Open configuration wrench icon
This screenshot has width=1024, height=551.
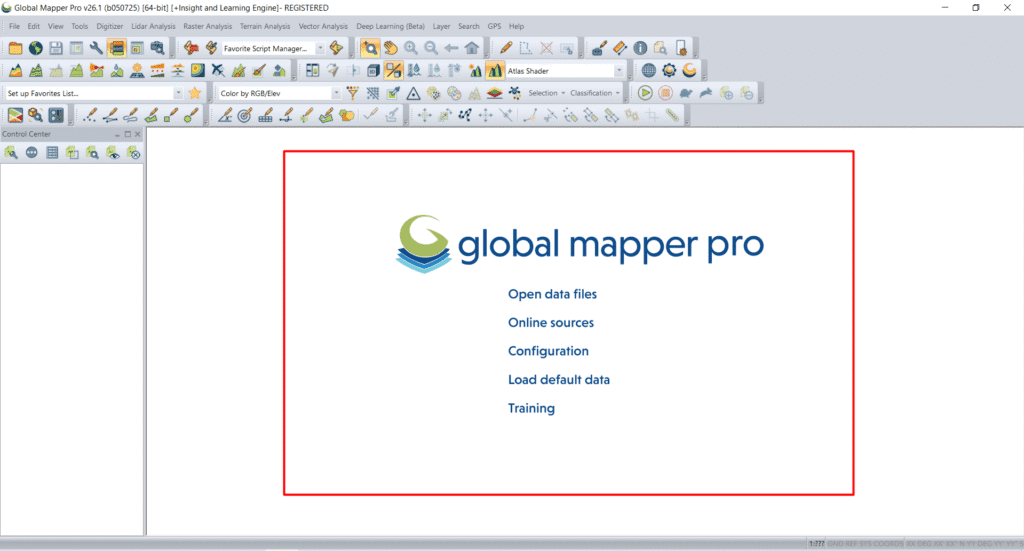click(x=96, y=48)
